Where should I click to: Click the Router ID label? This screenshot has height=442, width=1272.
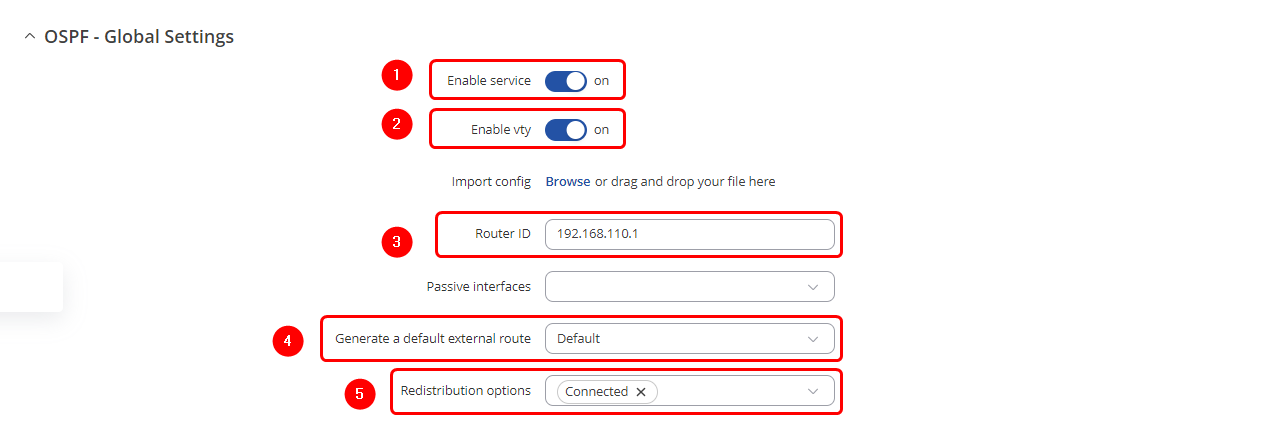503,235
